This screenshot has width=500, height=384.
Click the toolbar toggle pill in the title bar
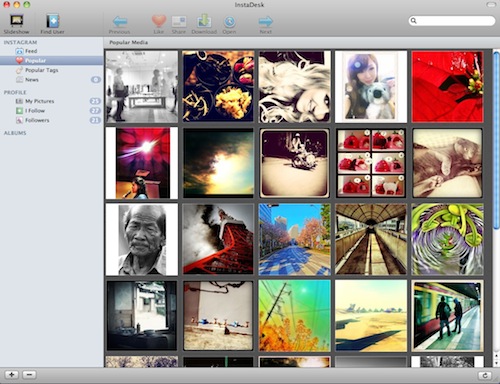coord(491,5)
